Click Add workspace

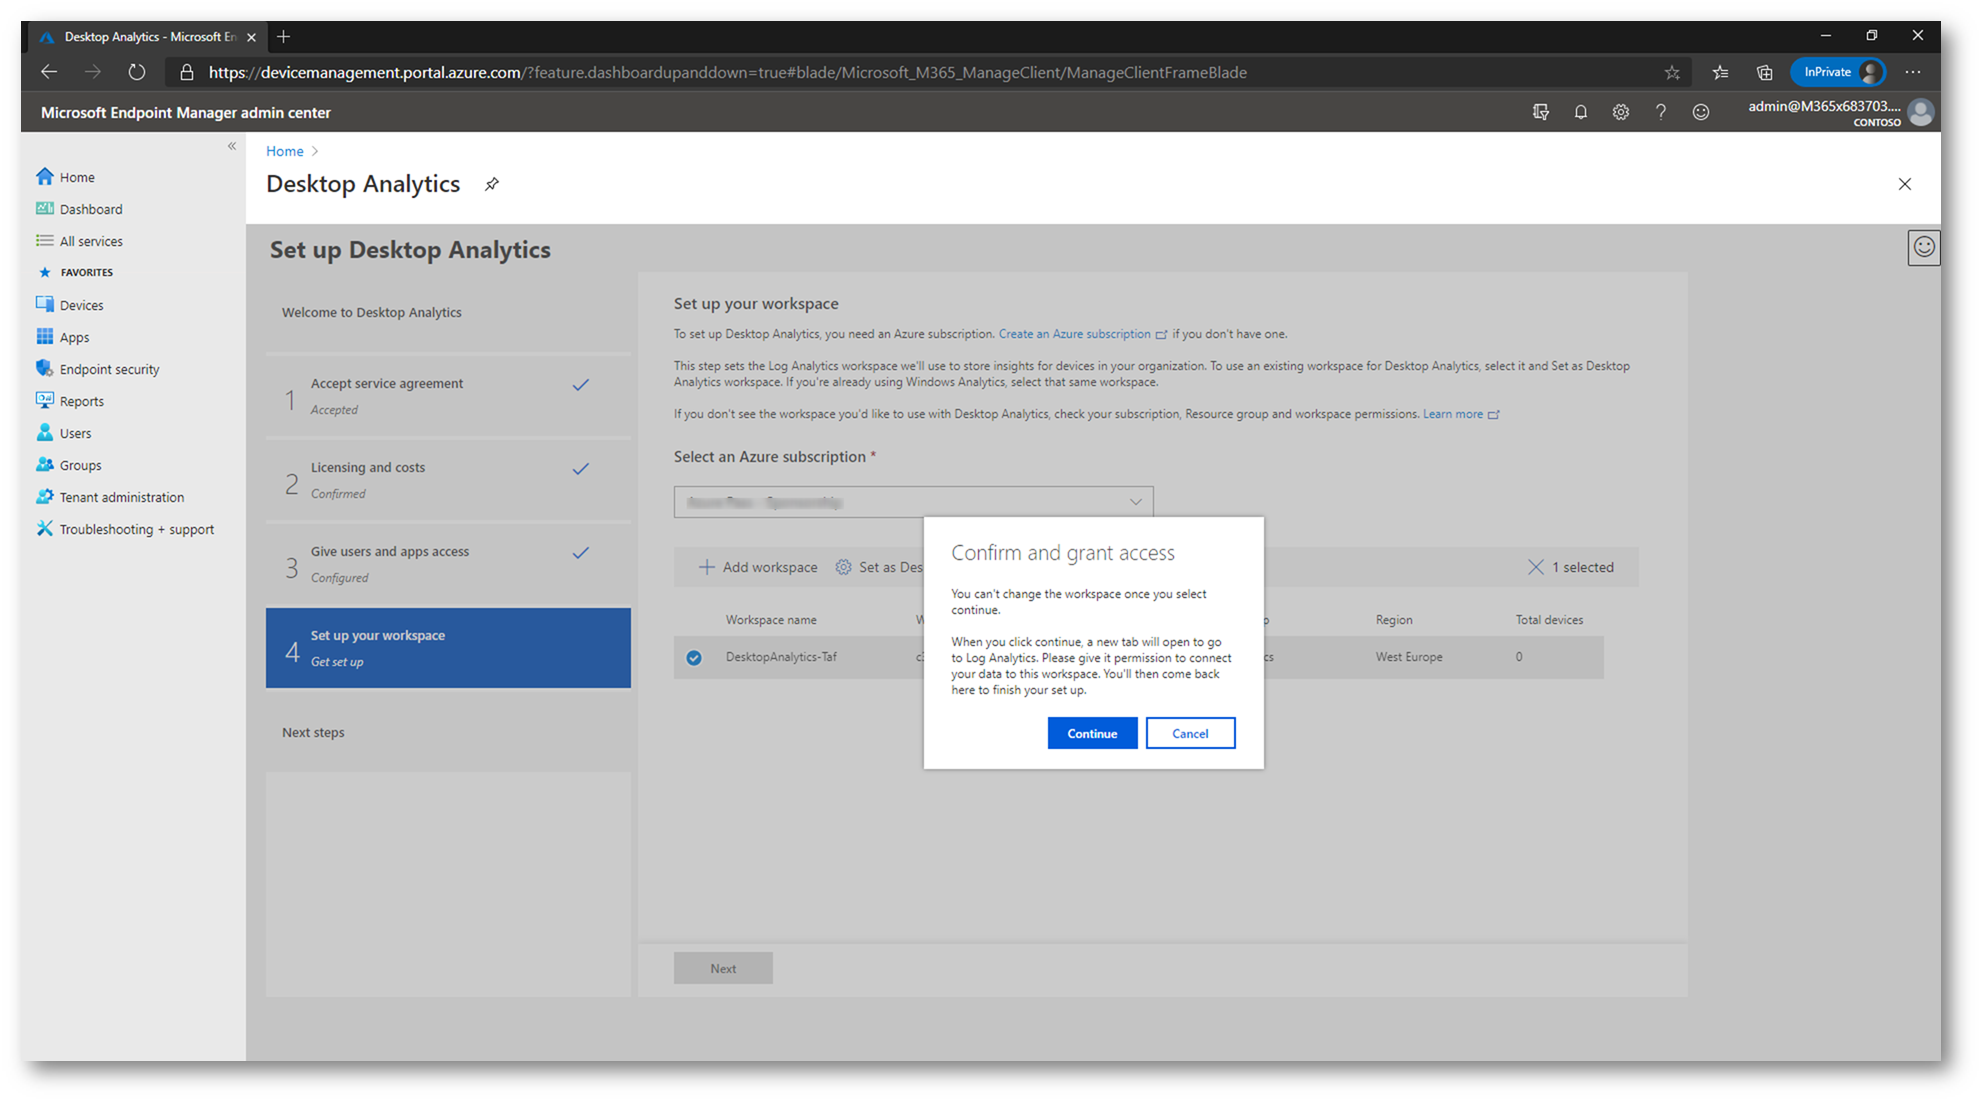pyautogui.click(x=757, y=567)
